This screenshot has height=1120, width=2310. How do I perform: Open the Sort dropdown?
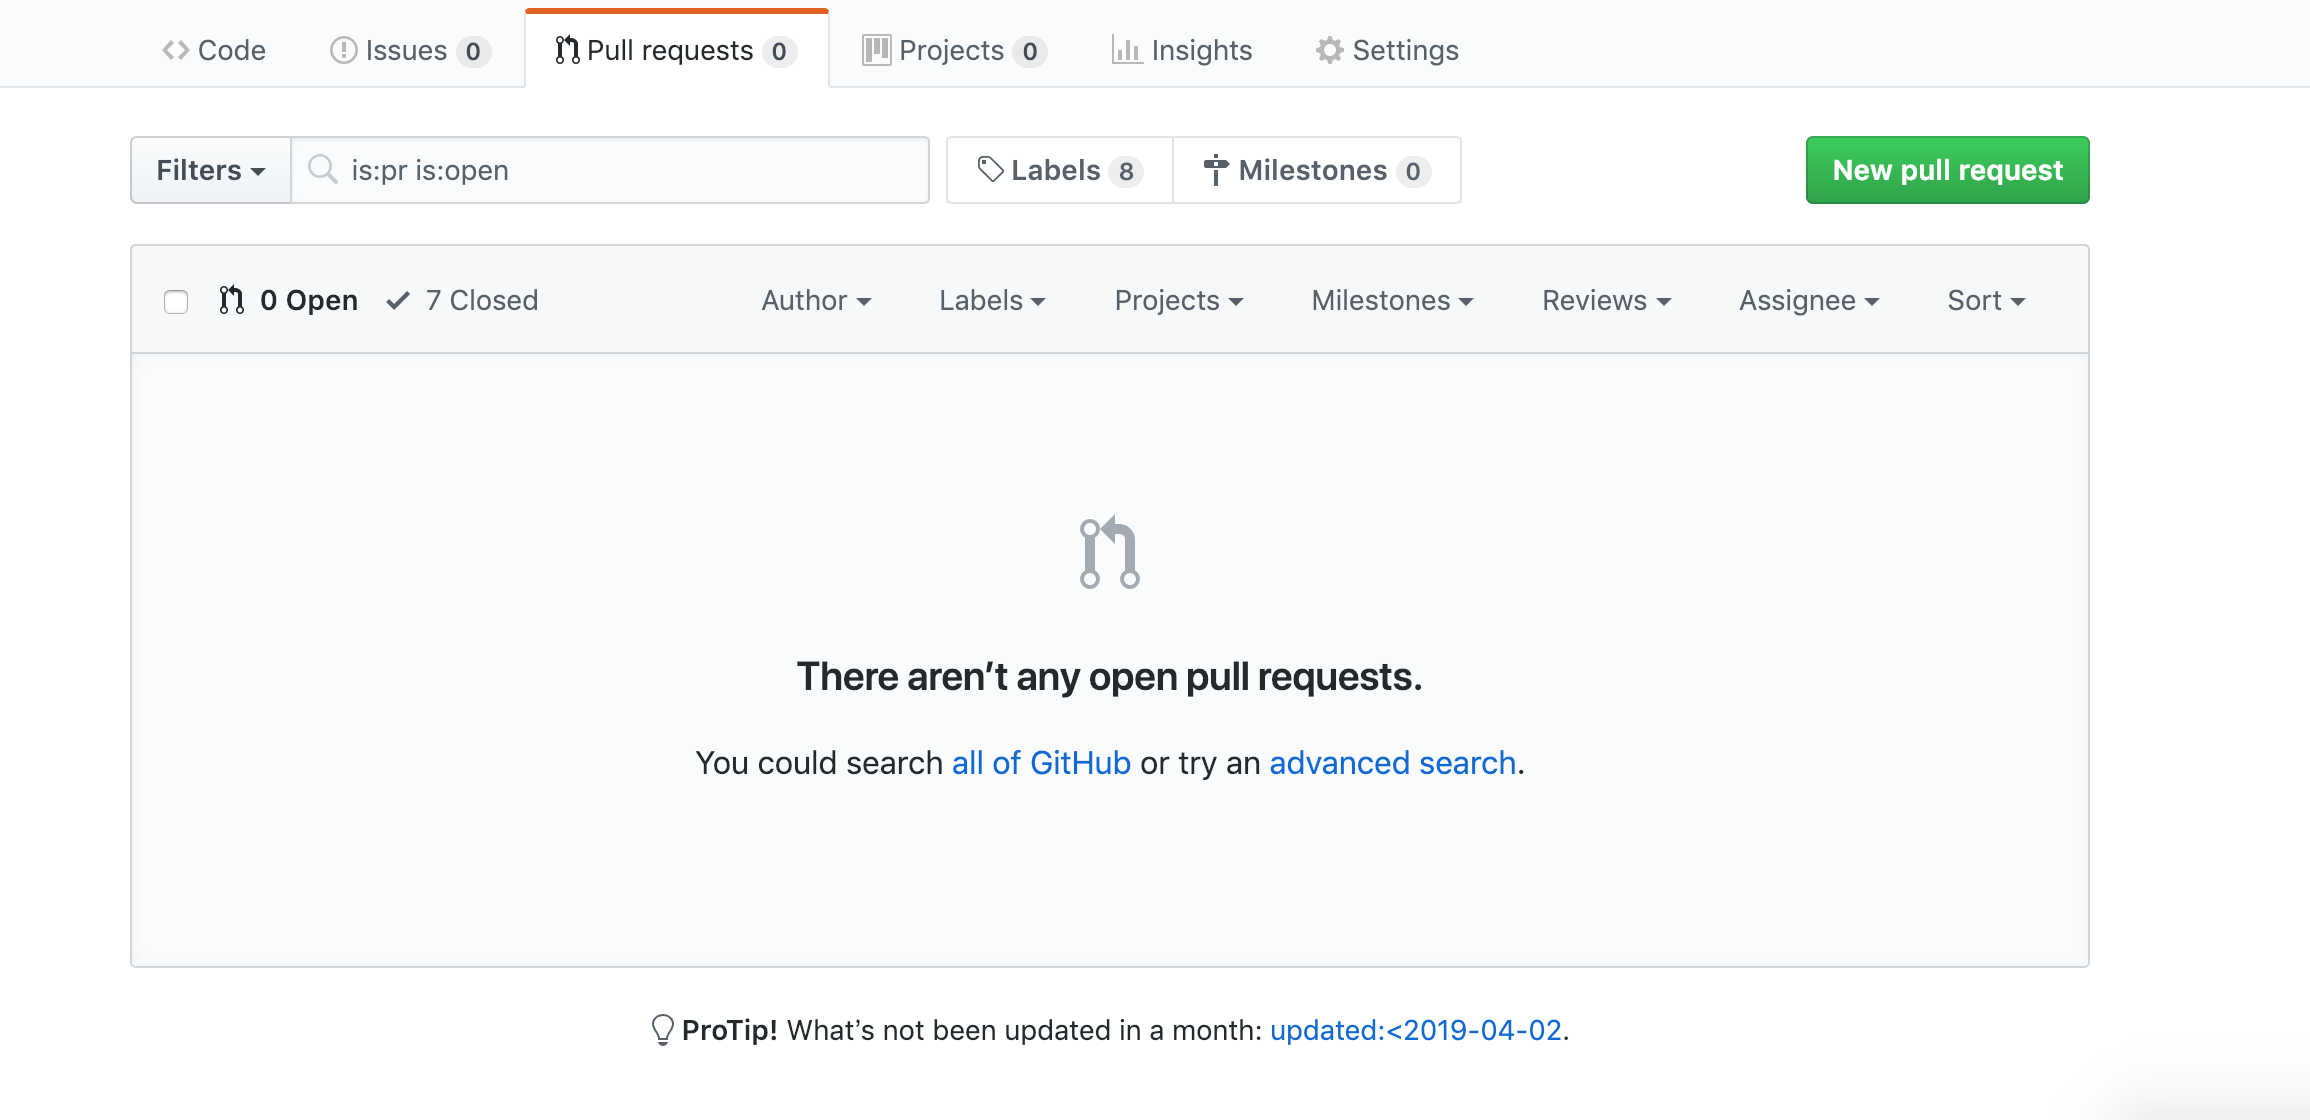[1985, 300]
